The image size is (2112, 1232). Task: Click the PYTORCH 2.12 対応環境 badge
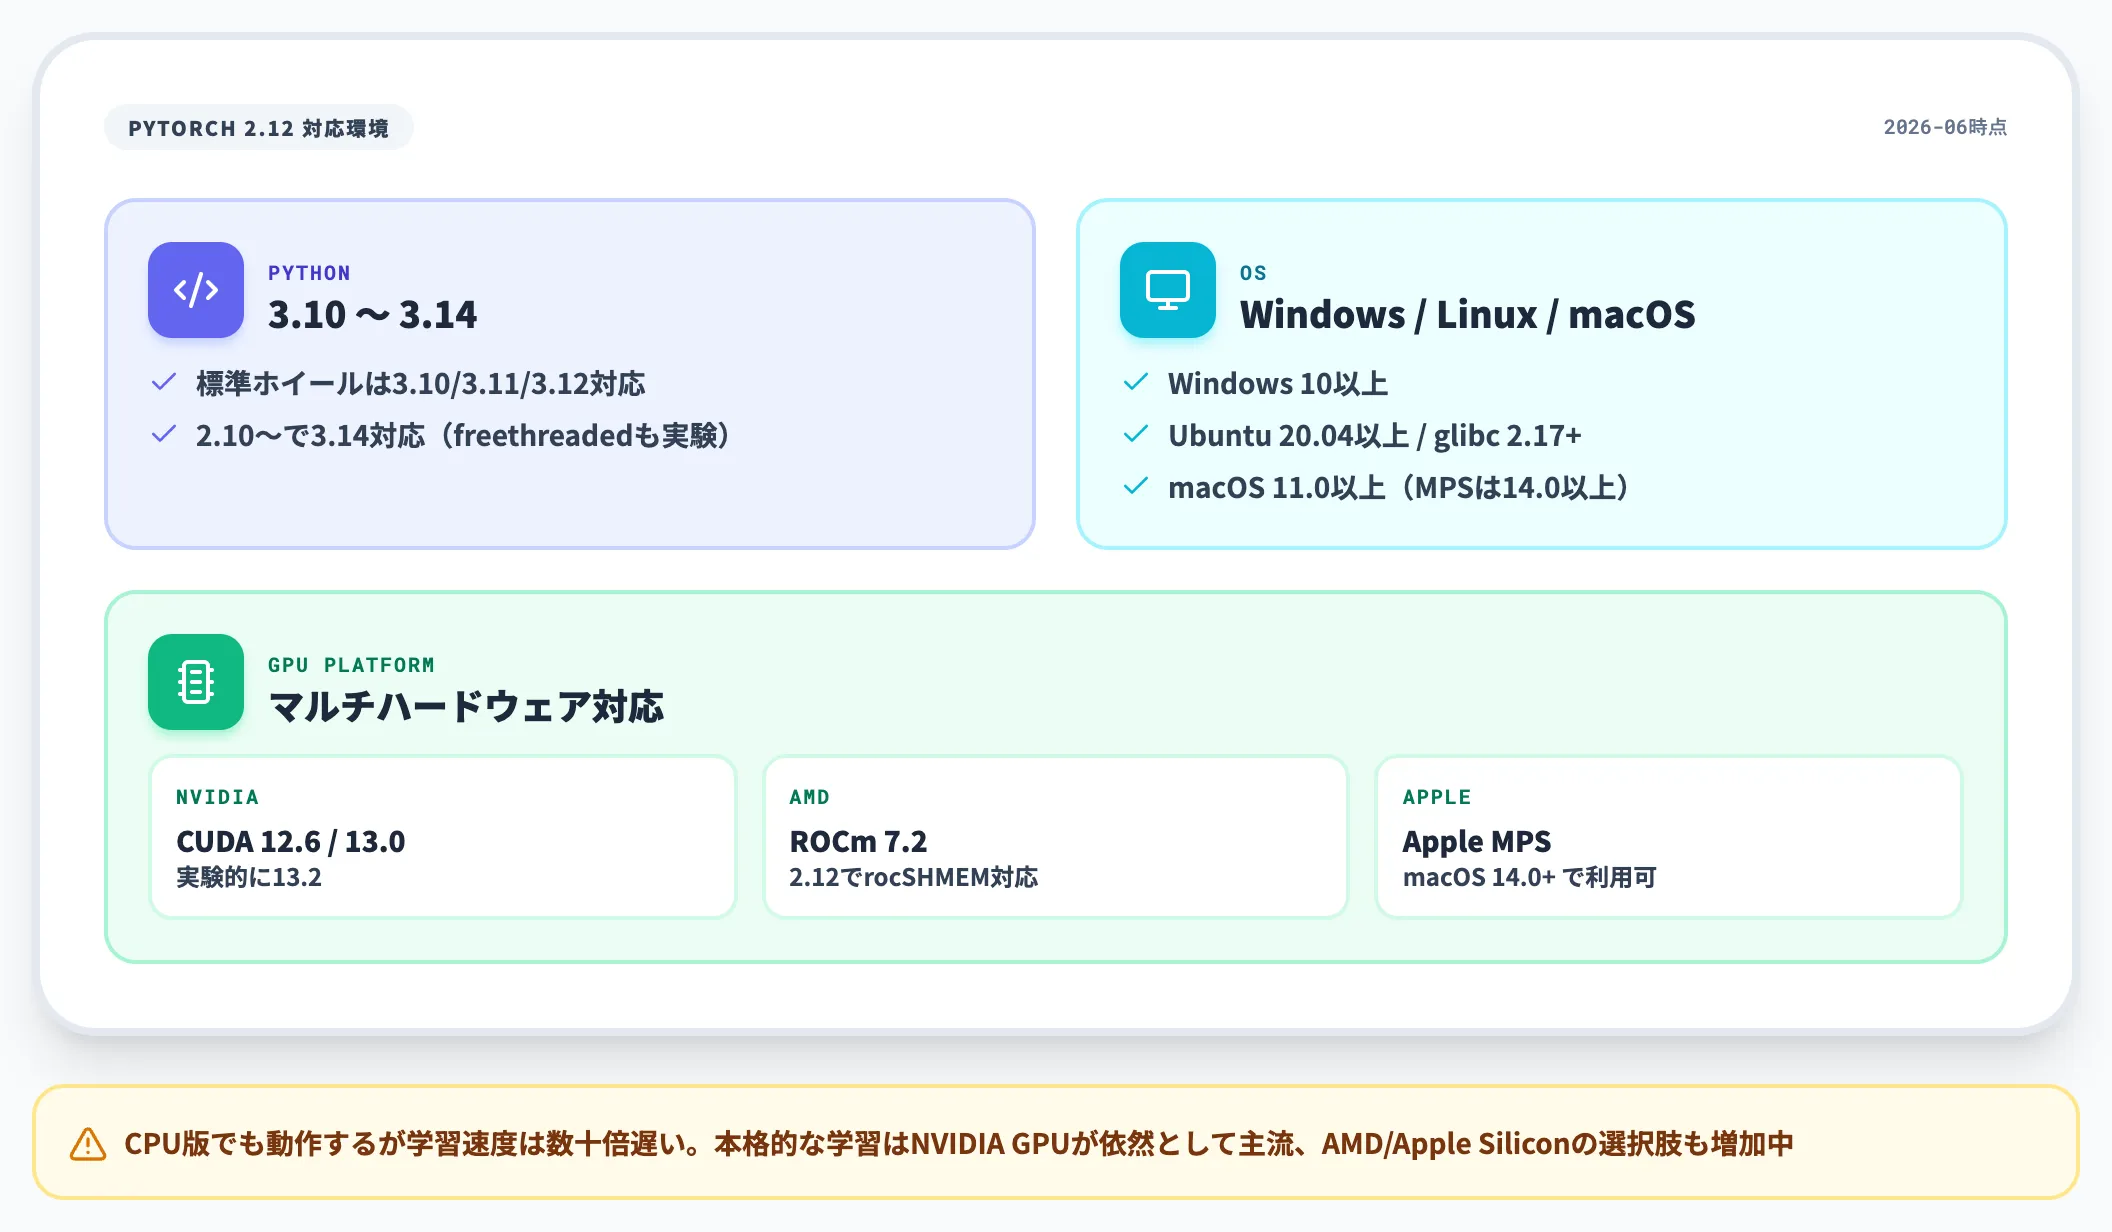259,128
